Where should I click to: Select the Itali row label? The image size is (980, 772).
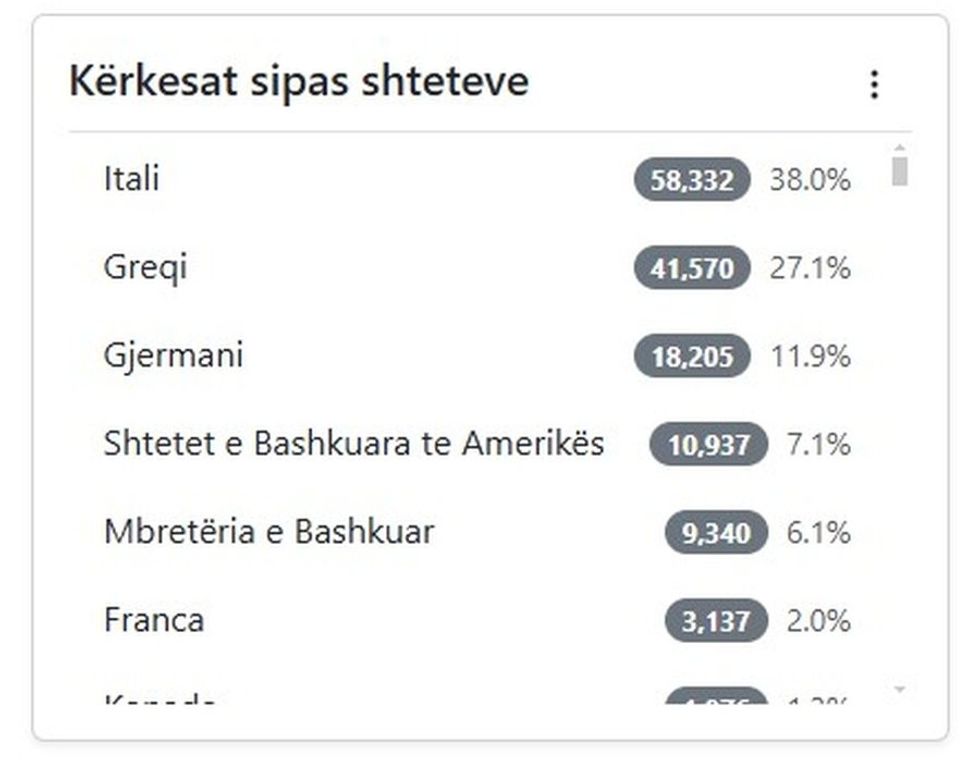pyautogui.click(x=131, y=179)
